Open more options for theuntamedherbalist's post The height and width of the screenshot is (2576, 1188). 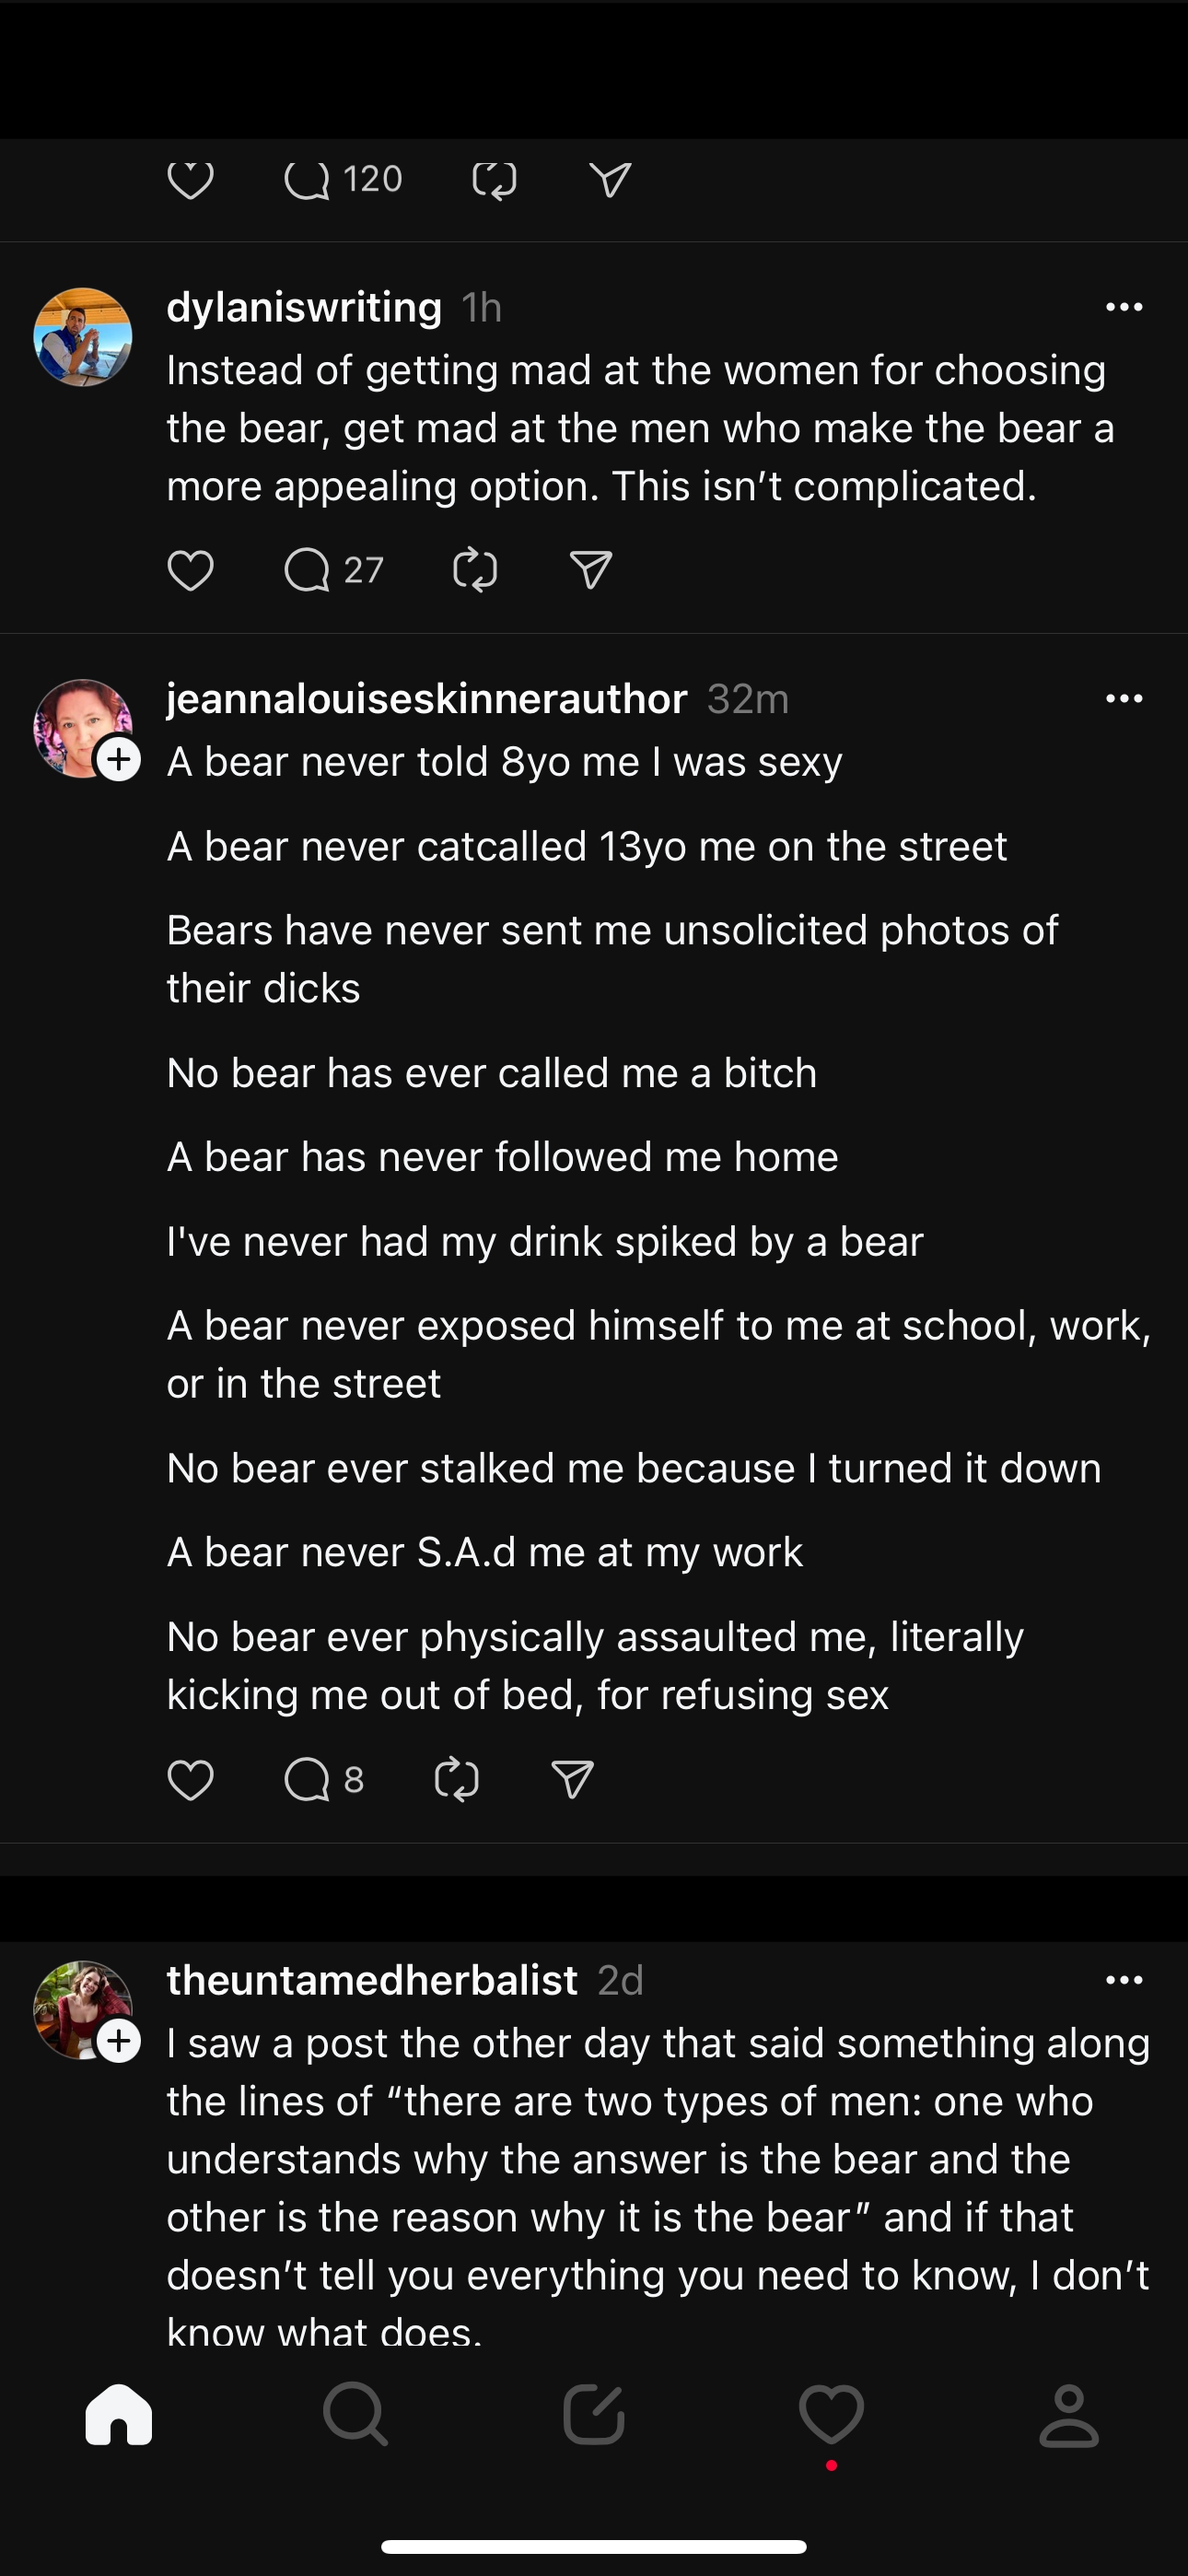[1124, 1980]
